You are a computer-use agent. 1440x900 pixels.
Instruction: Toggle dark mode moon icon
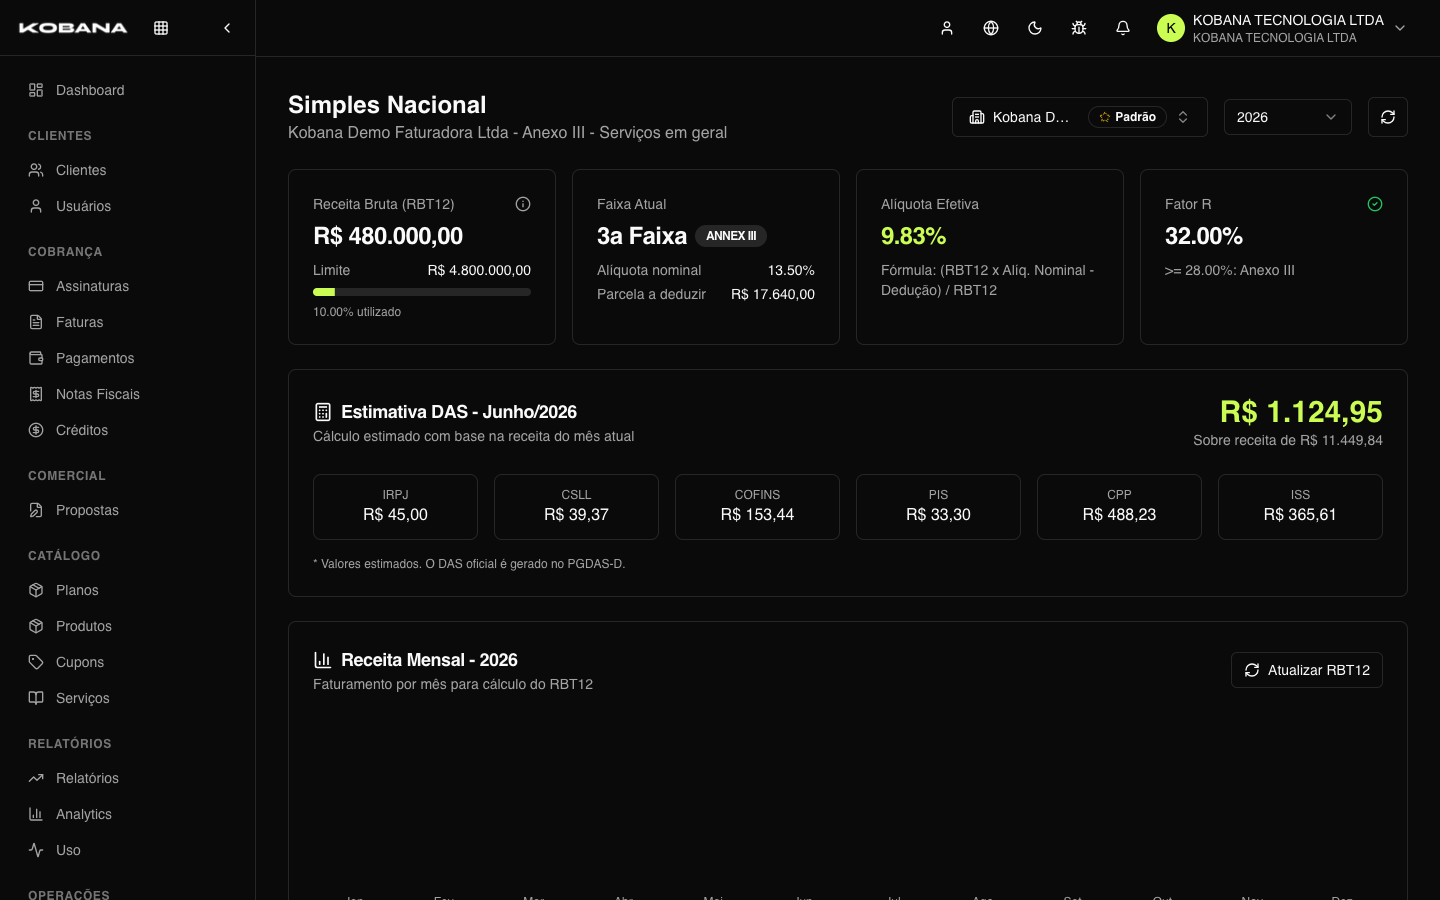pos(1035,28)
